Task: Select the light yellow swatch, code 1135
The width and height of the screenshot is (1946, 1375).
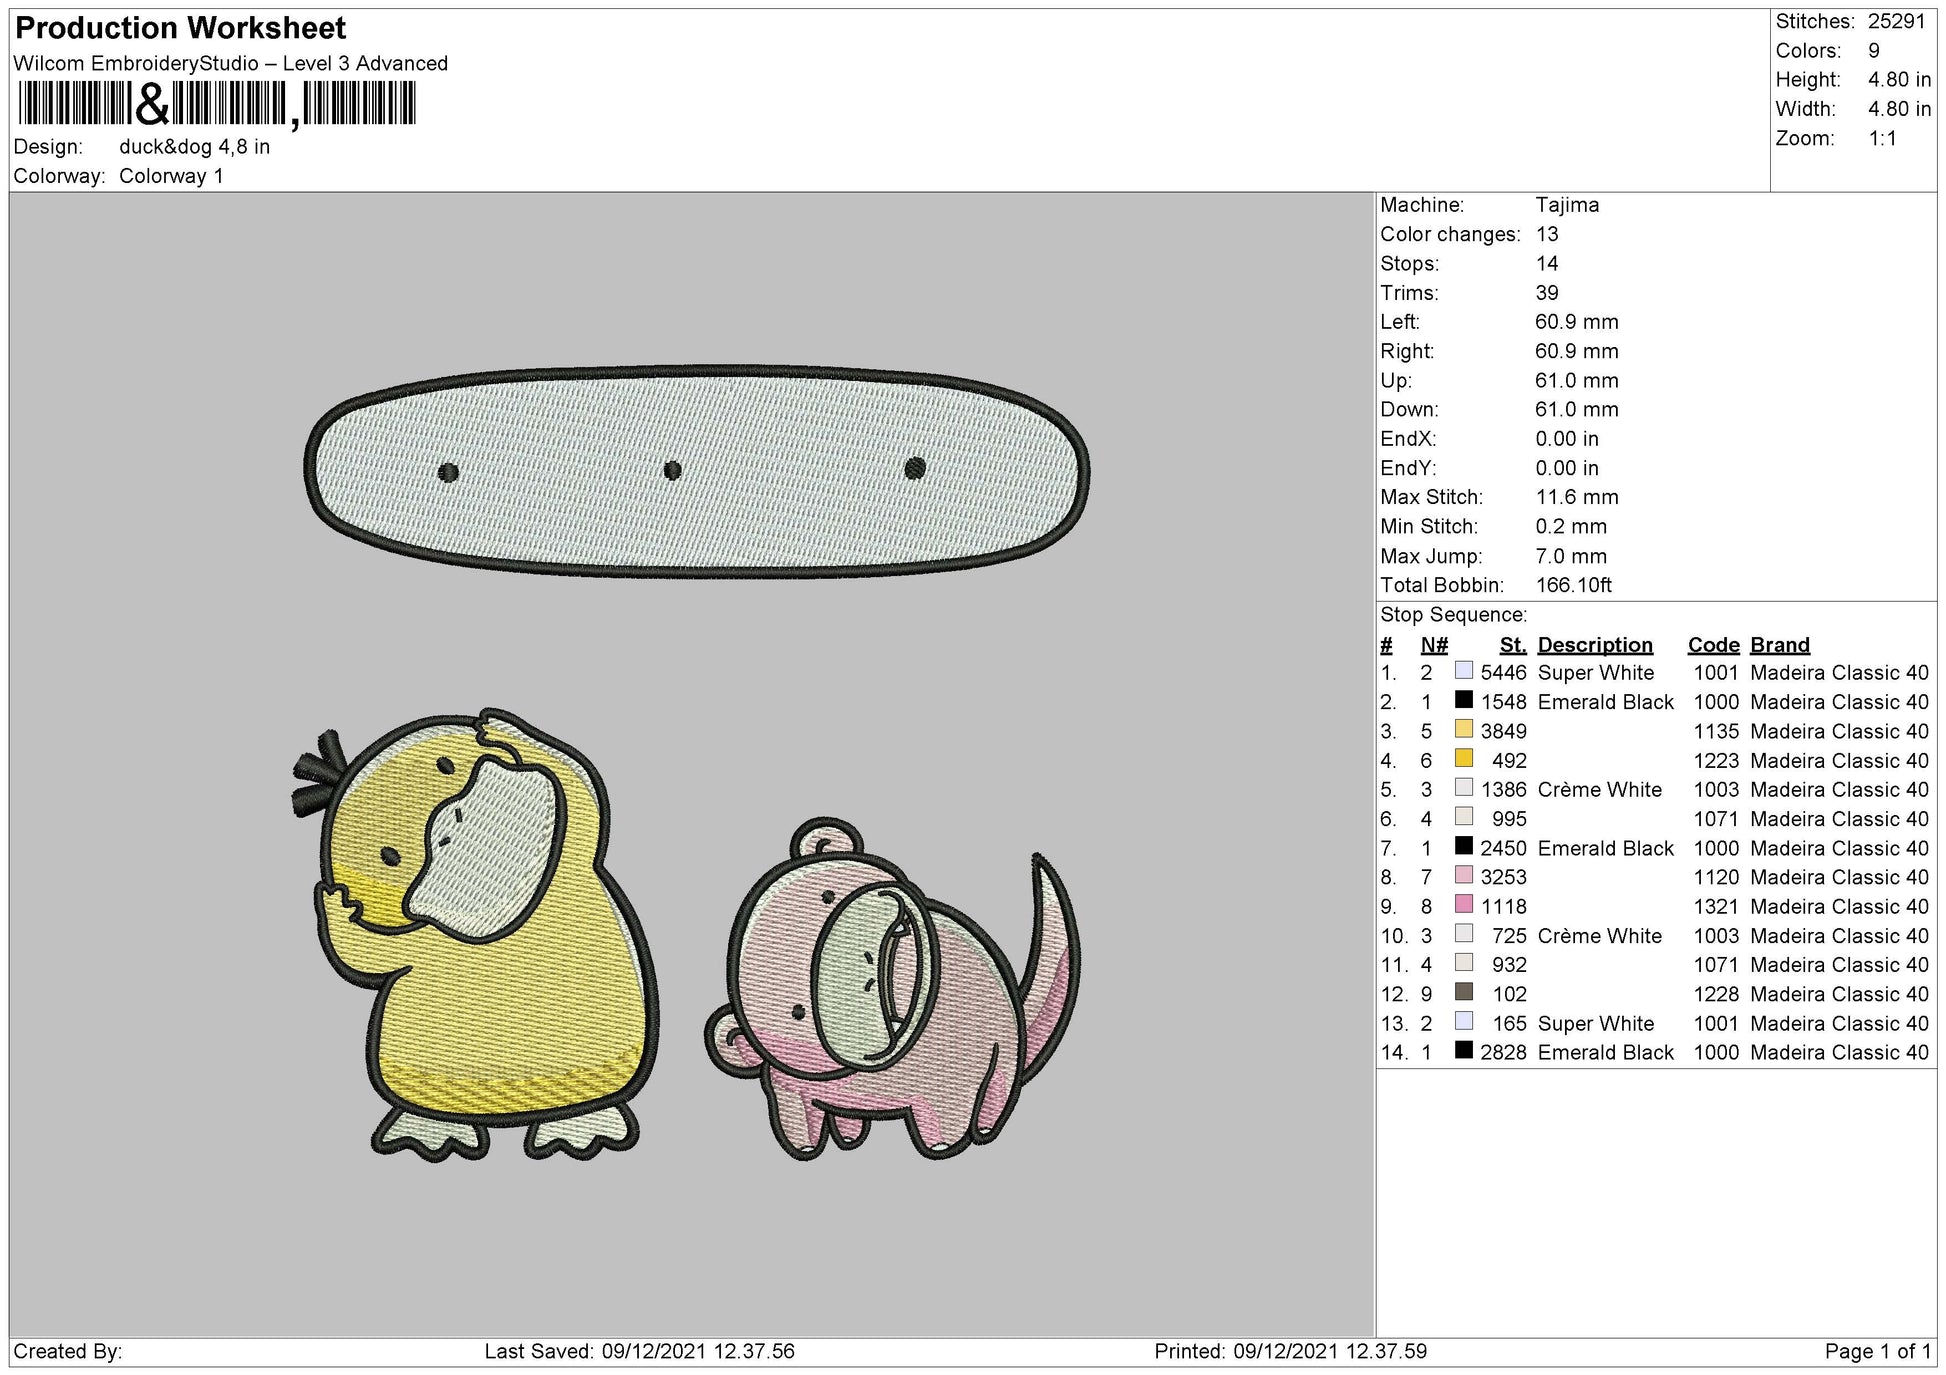Action: click(1464, 729)
